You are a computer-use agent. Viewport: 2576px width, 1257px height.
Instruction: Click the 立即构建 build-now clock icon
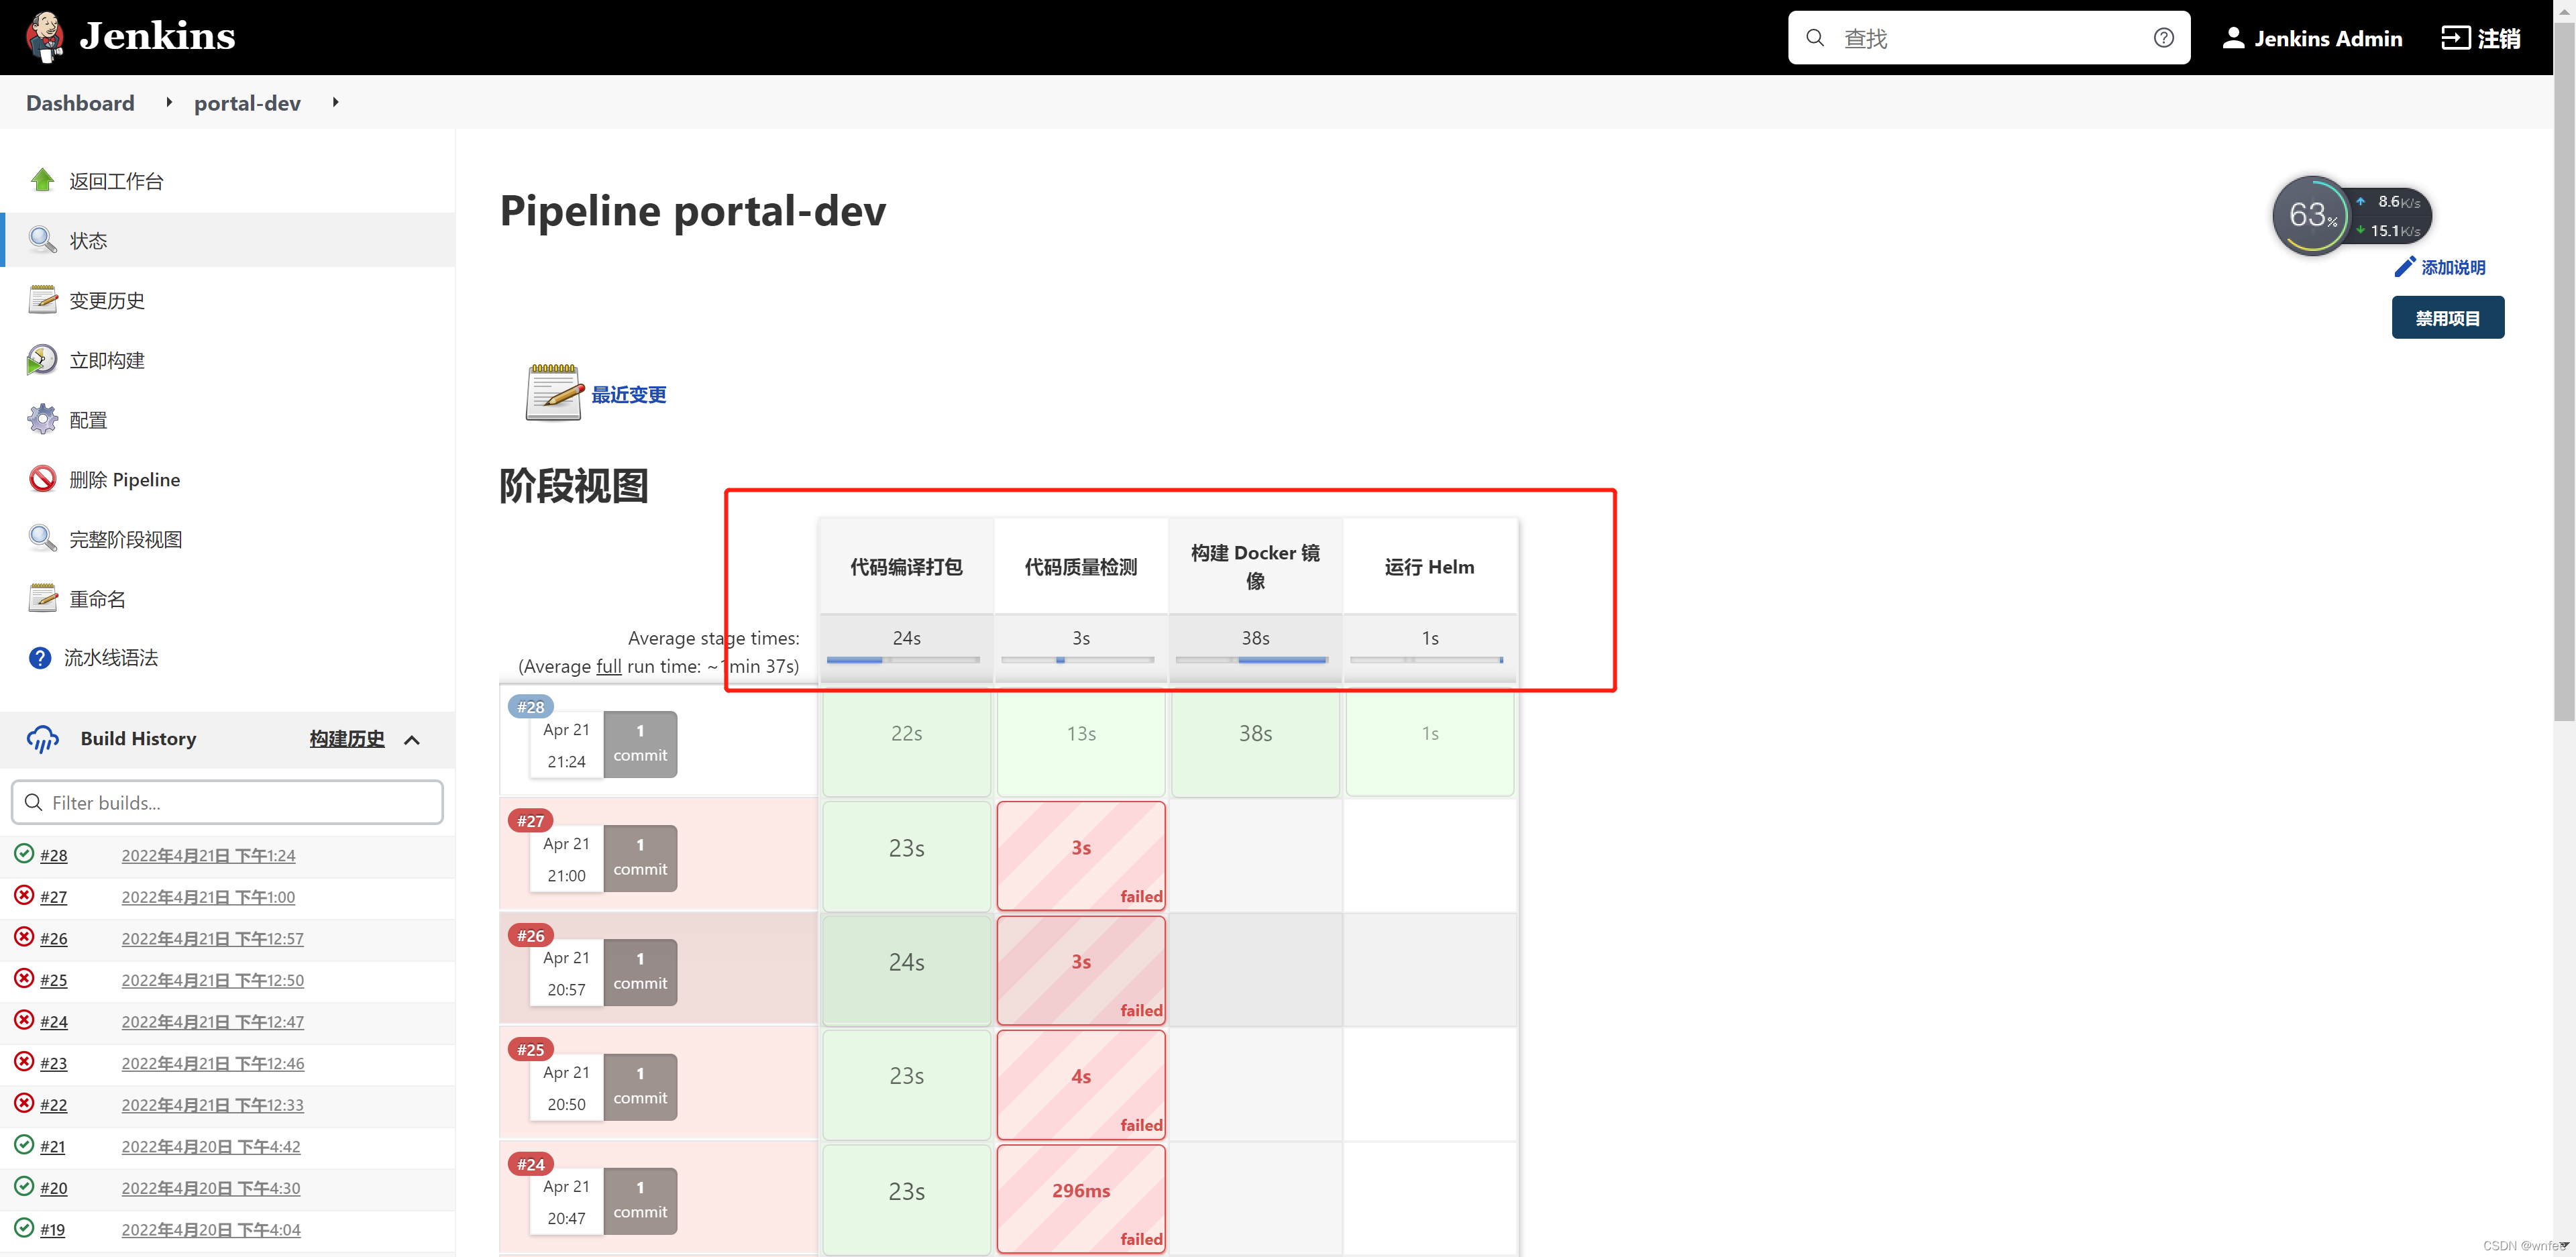point(42,360)
